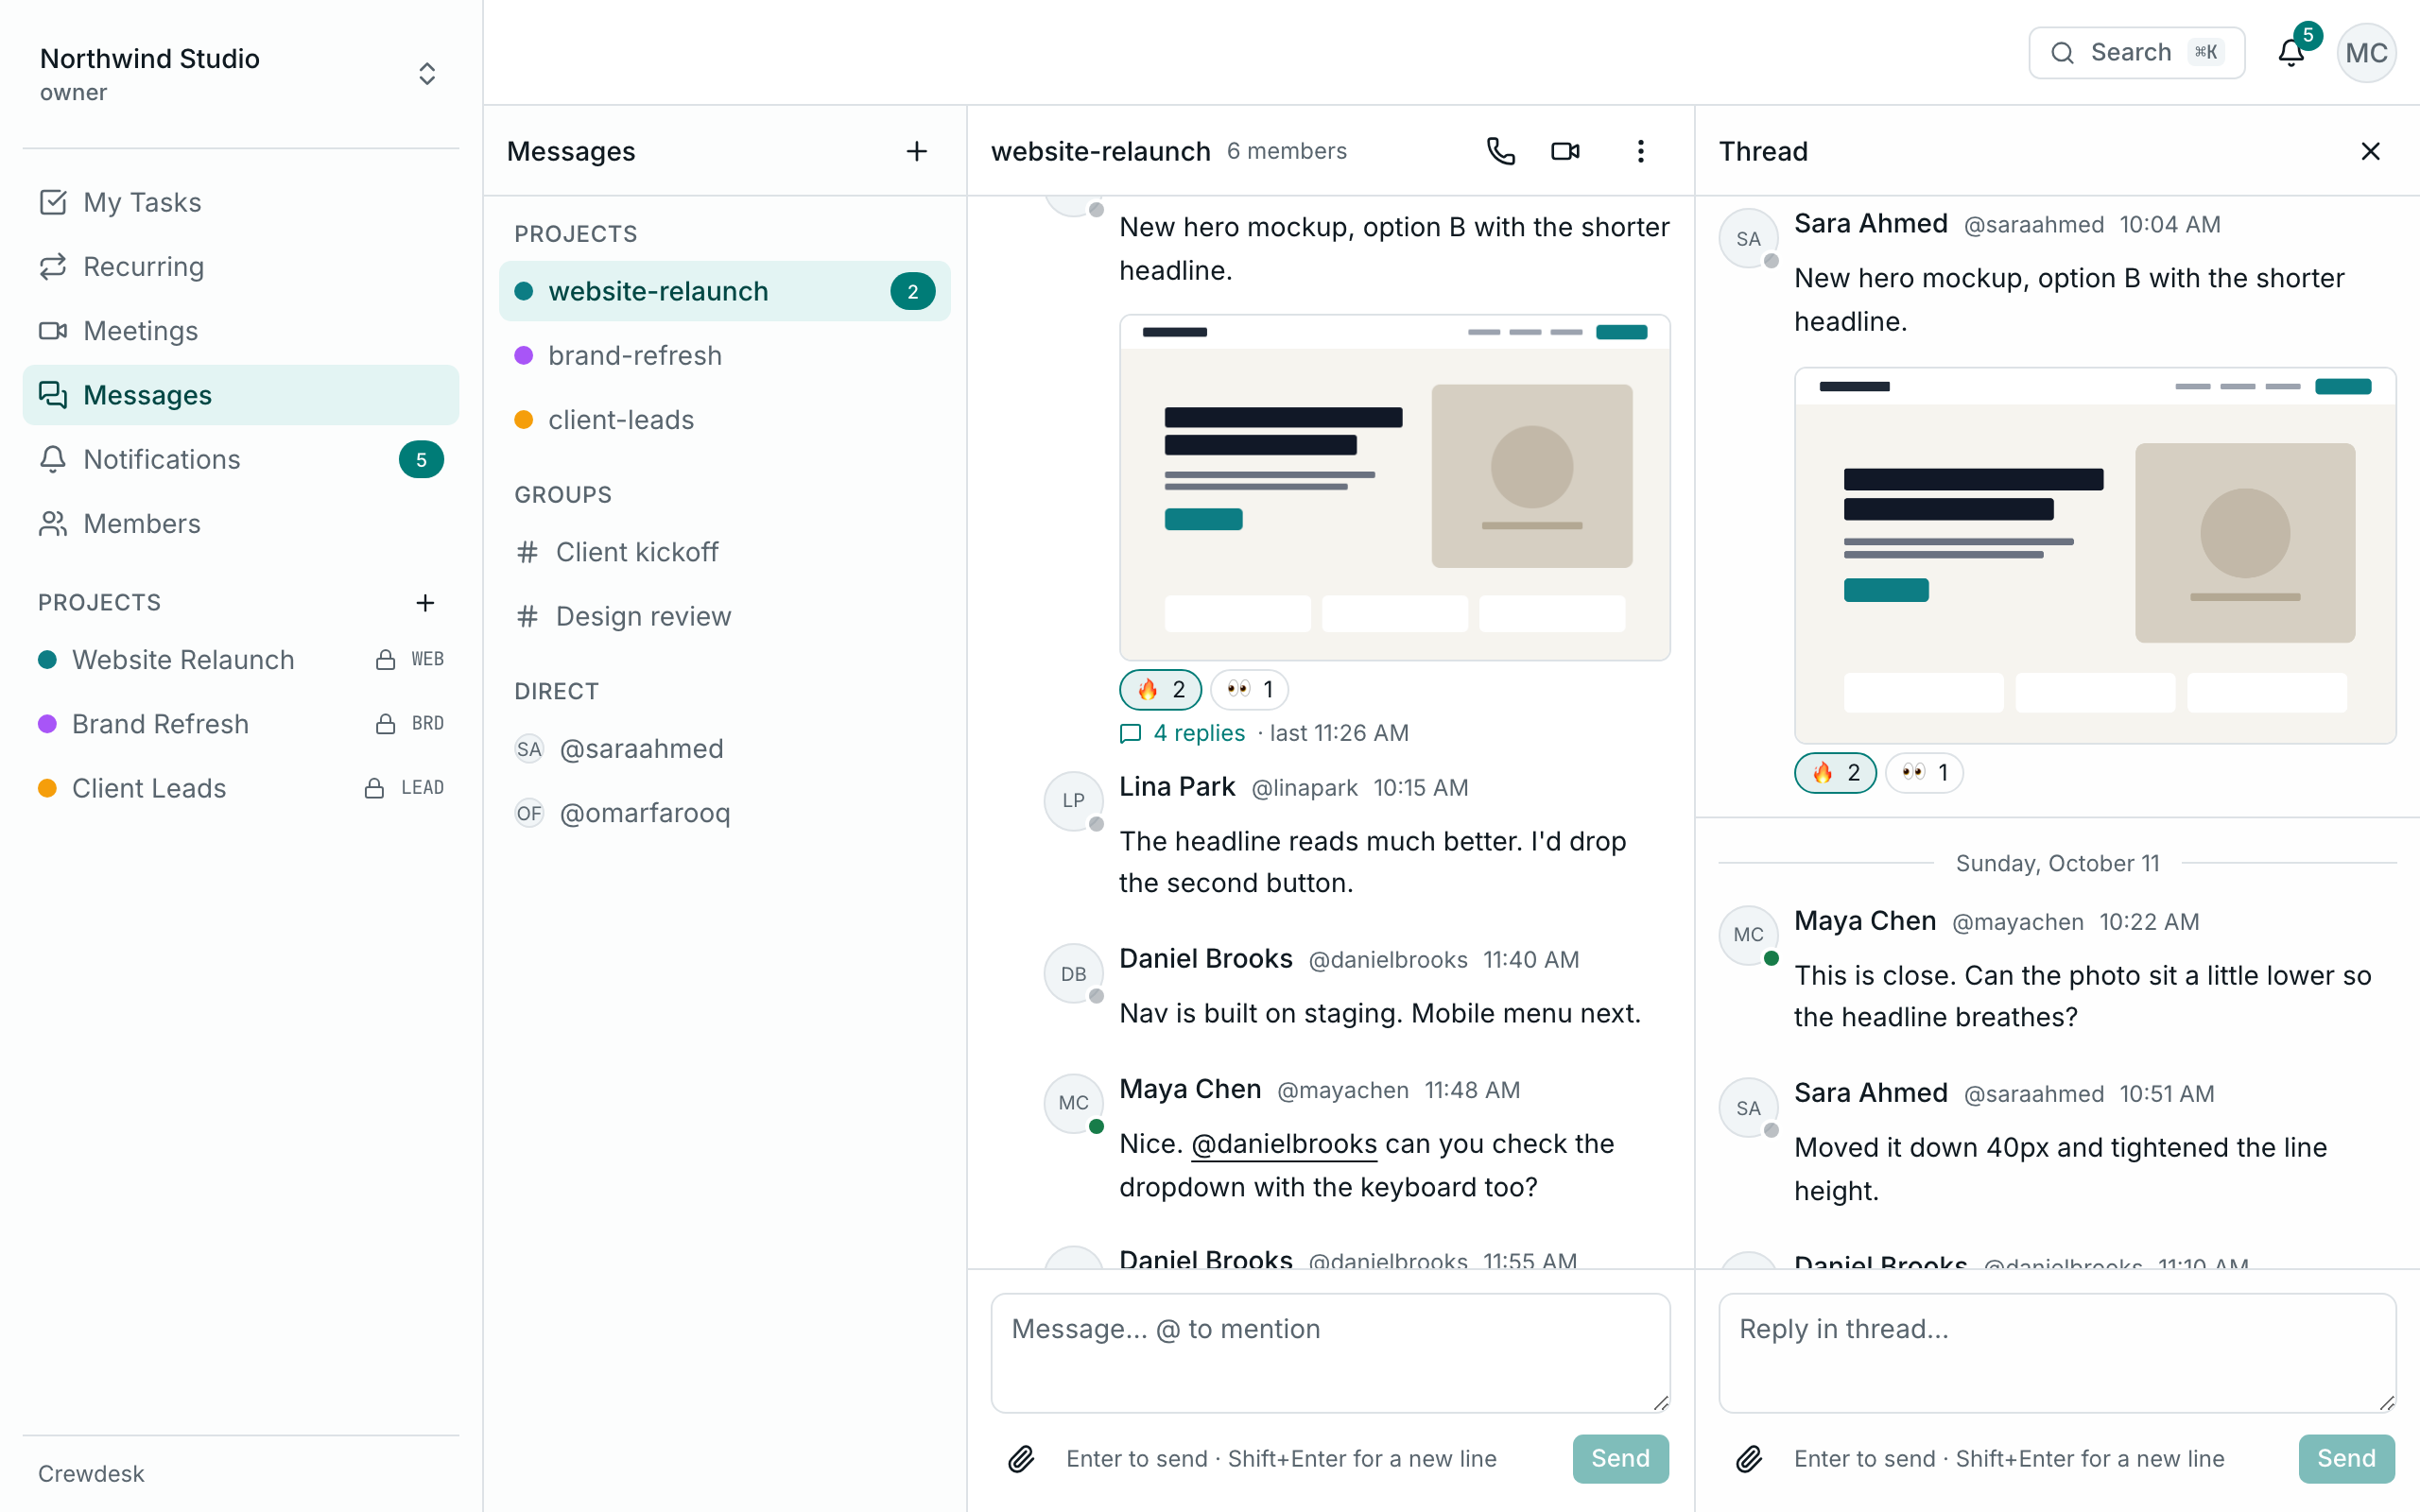The image size is (2420, 1512).
Task: Select the brand-refresh channel
Action: [724, 355]
